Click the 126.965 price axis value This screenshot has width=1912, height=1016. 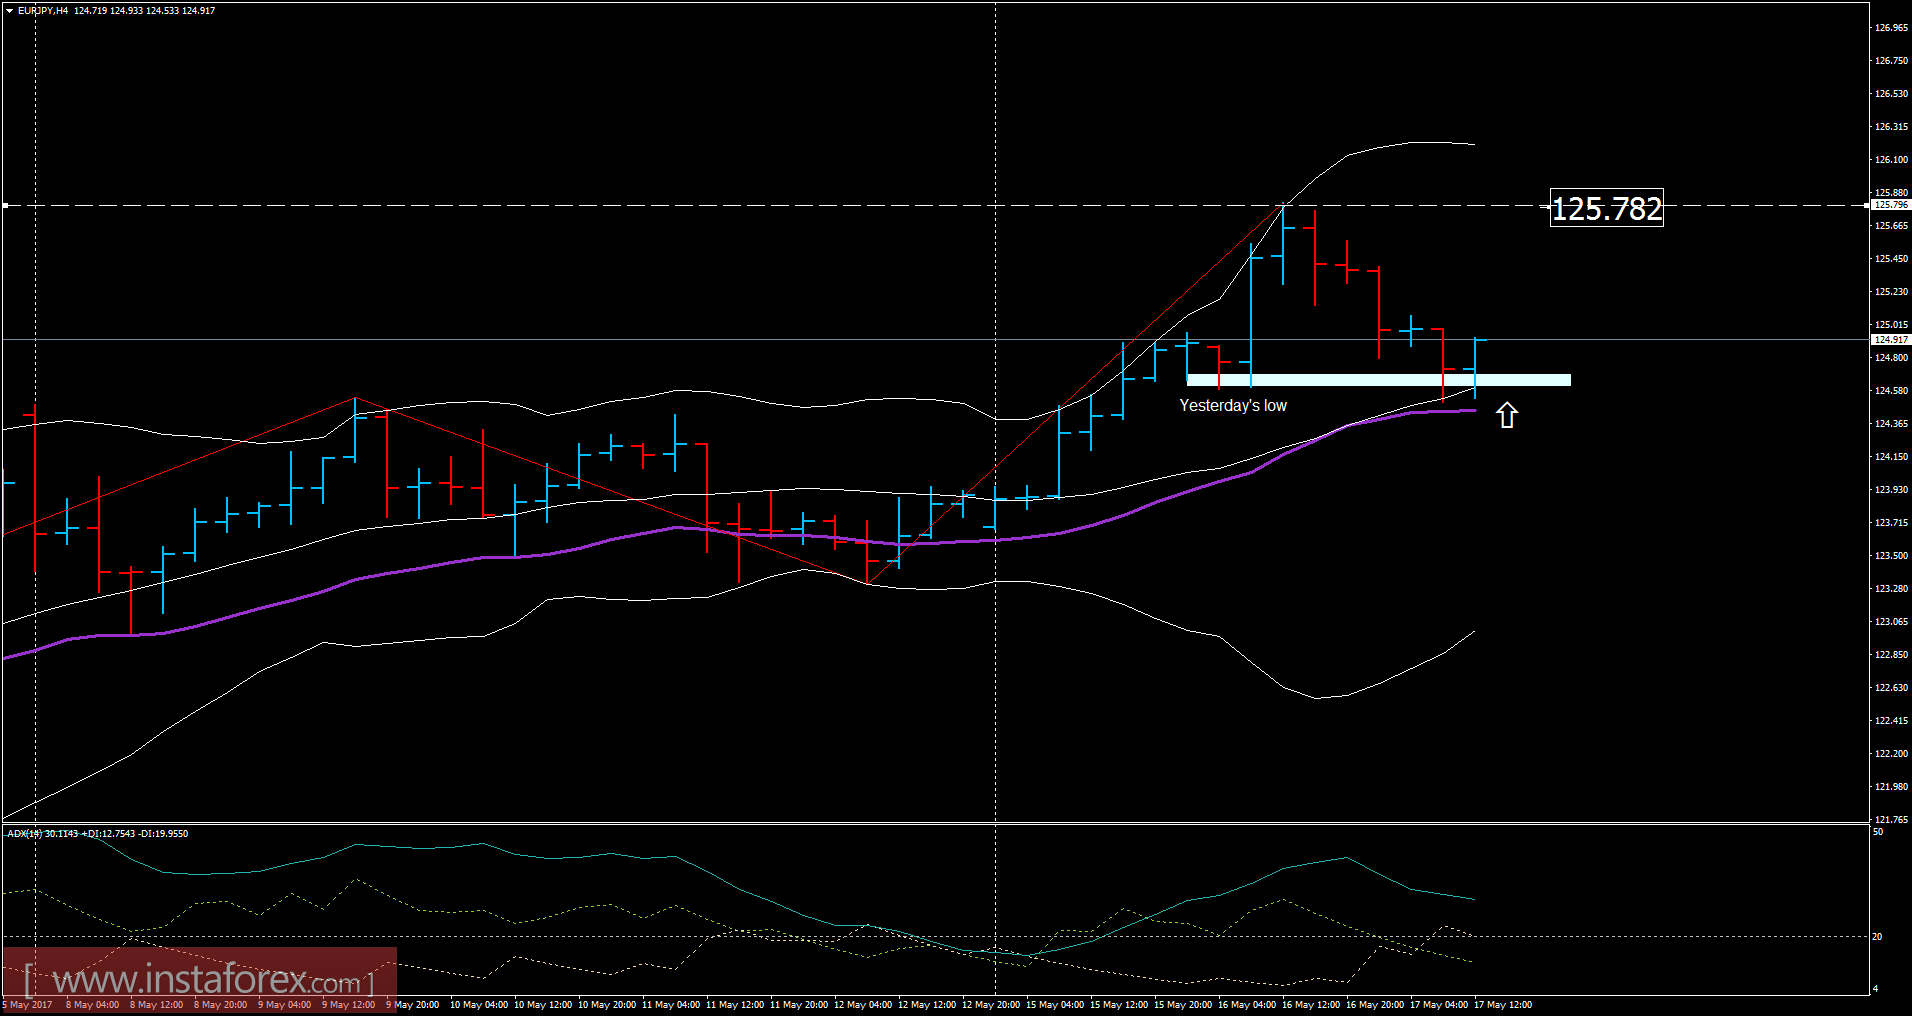tap(1891, 28)
